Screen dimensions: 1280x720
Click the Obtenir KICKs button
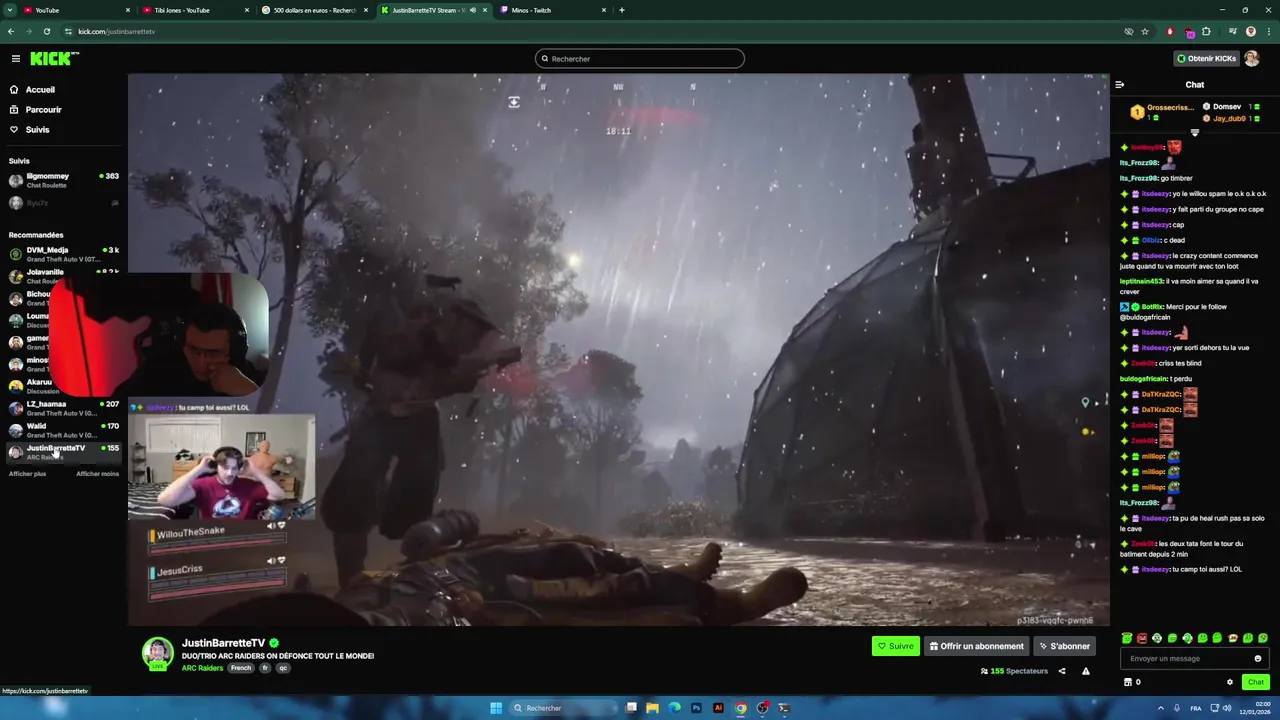coord(1206,59)
